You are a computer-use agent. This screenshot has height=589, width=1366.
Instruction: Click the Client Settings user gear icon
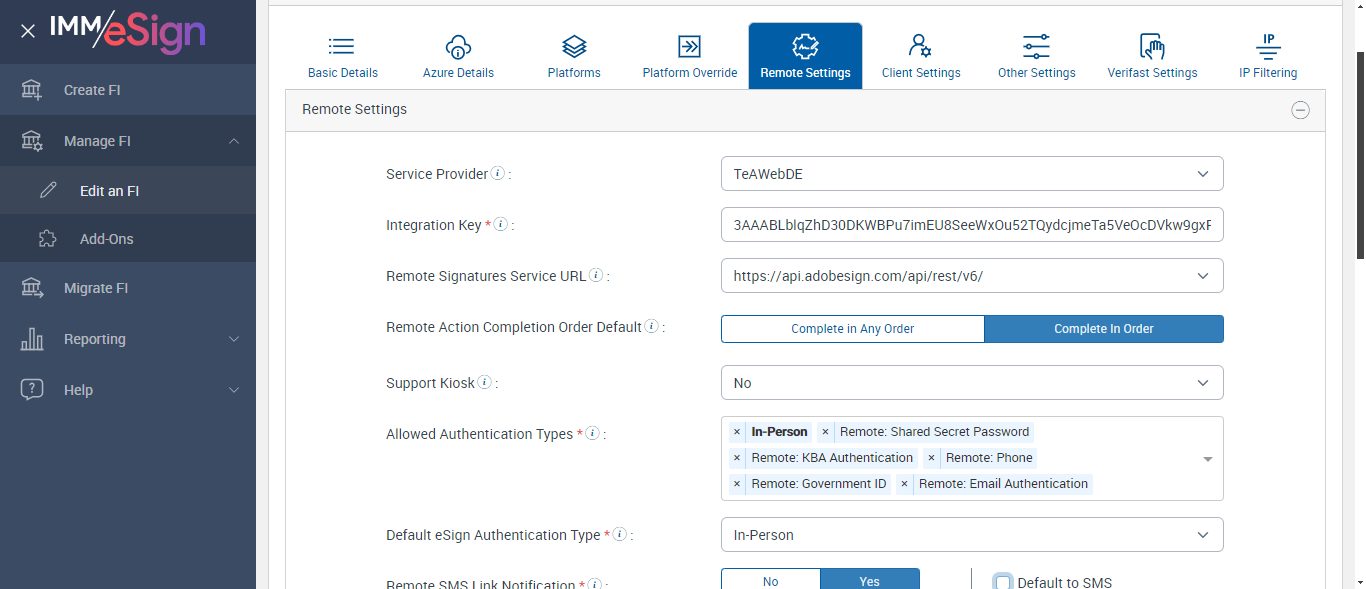pyautogui.click(x=921, y=46)
